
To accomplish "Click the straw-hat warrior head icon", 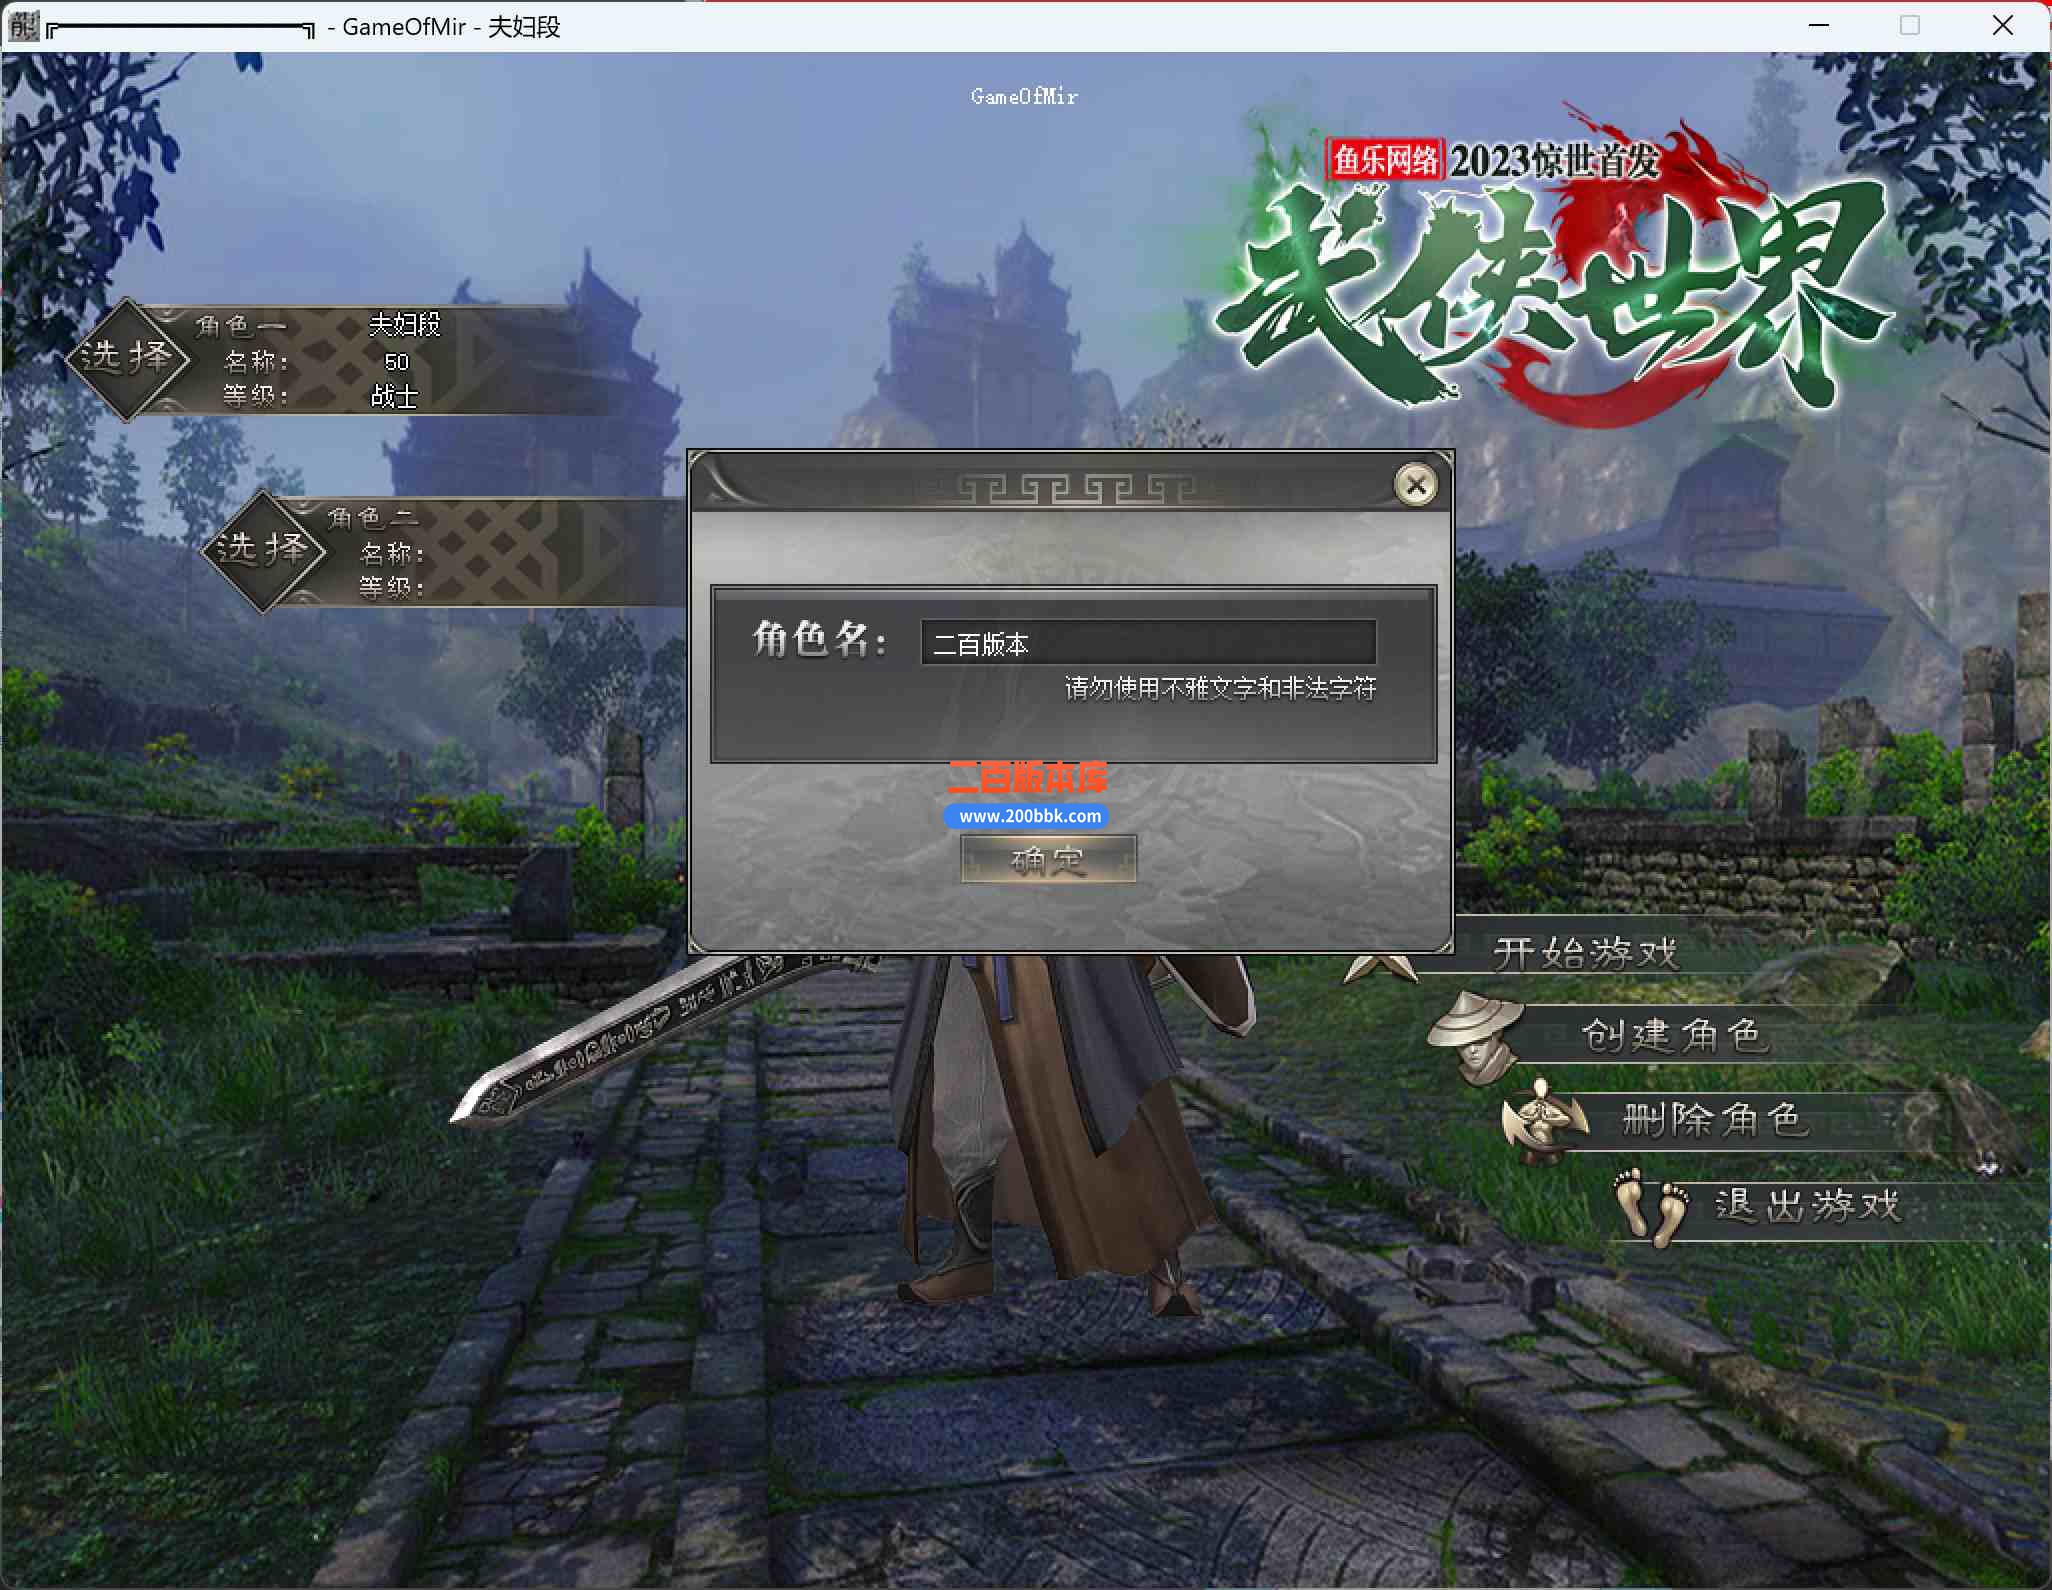I will point(1475,1037).
